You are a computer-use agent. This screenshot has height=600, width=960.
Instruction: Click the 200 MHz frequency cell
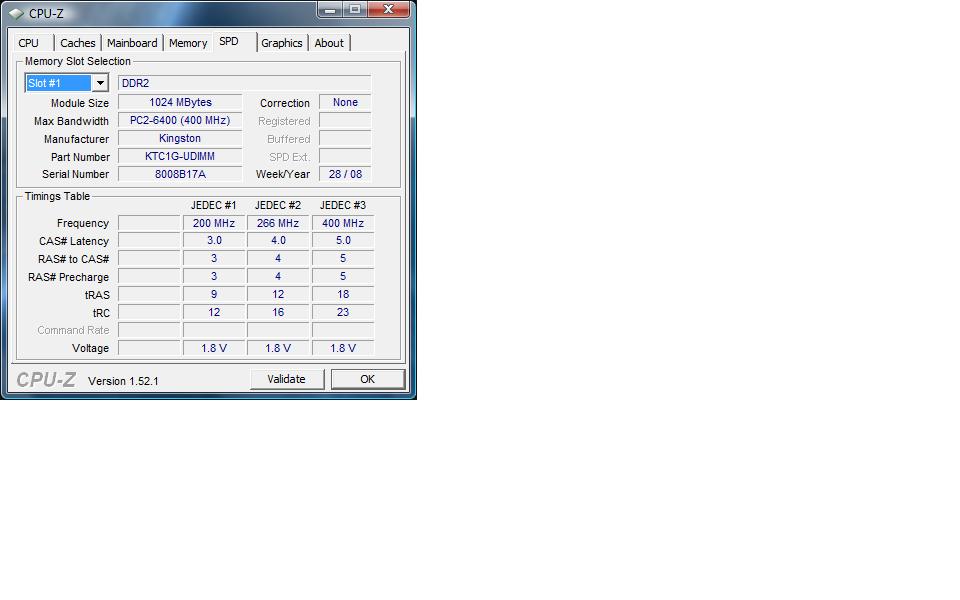pos(214,223)
